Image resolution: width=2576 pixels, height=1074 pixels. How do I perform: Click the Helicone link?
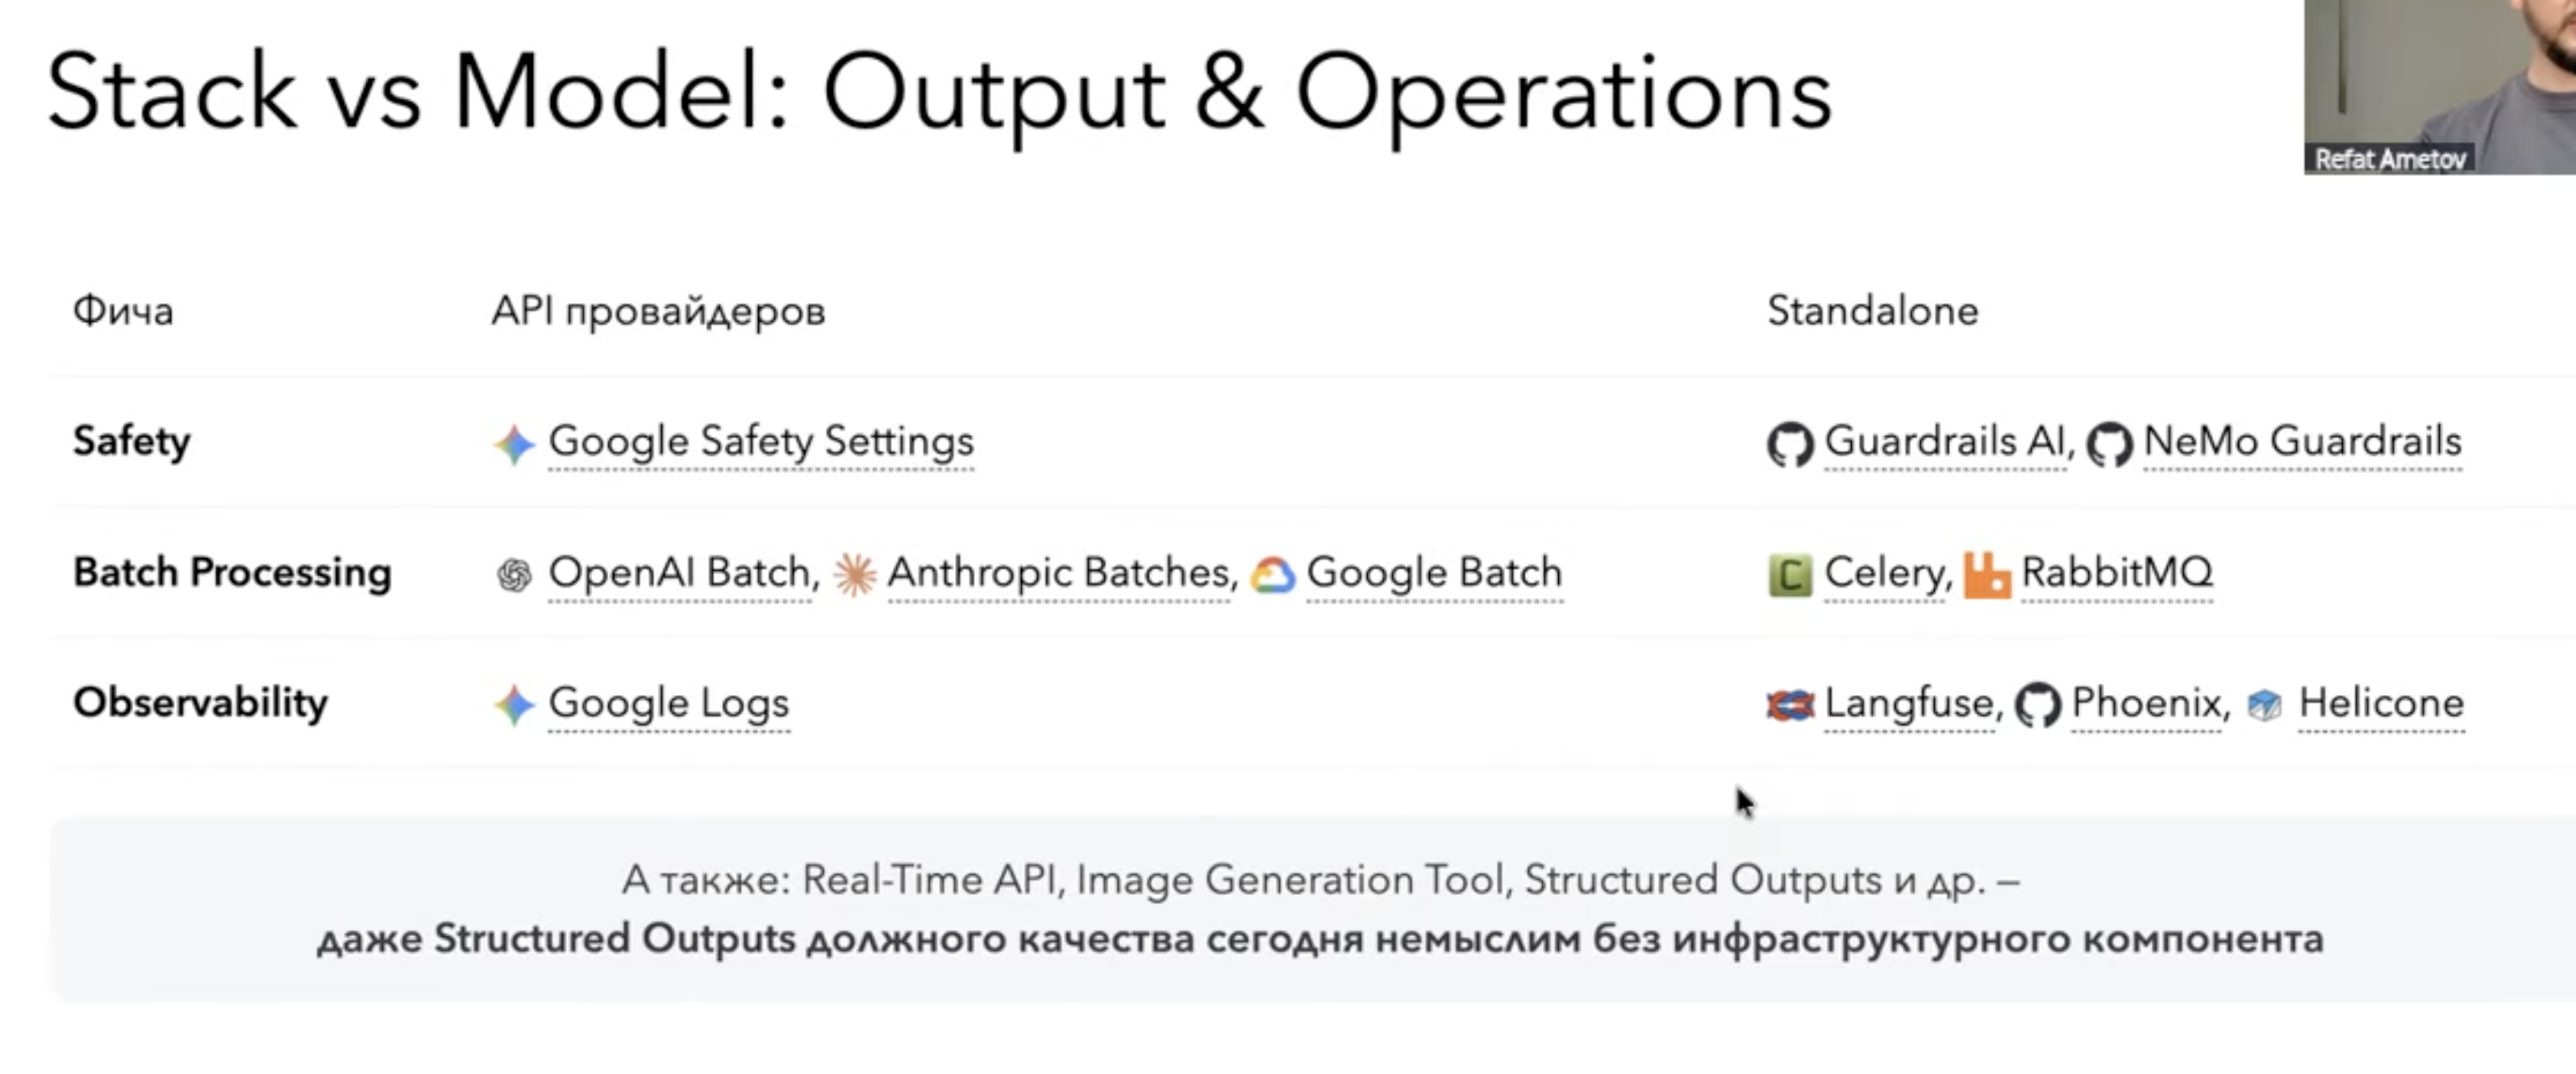(x=2381, y=703)
